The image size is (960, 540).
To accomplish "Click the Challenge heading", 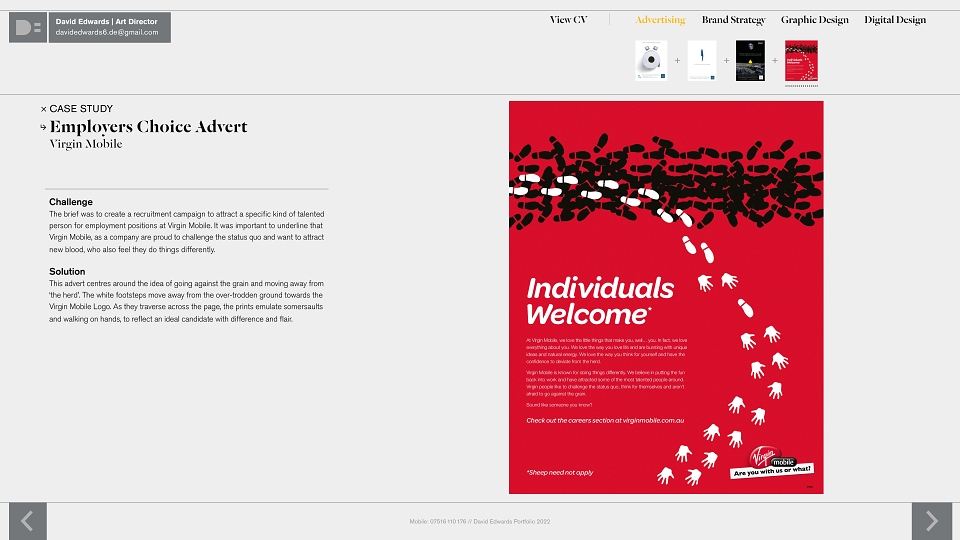I will coord(71,202).
